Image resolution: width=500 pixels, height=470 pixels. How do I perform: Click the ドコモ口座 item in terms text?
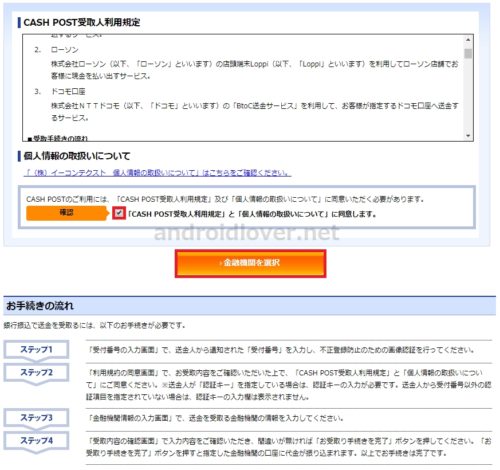pyautogui.click(x=68, y=92)
